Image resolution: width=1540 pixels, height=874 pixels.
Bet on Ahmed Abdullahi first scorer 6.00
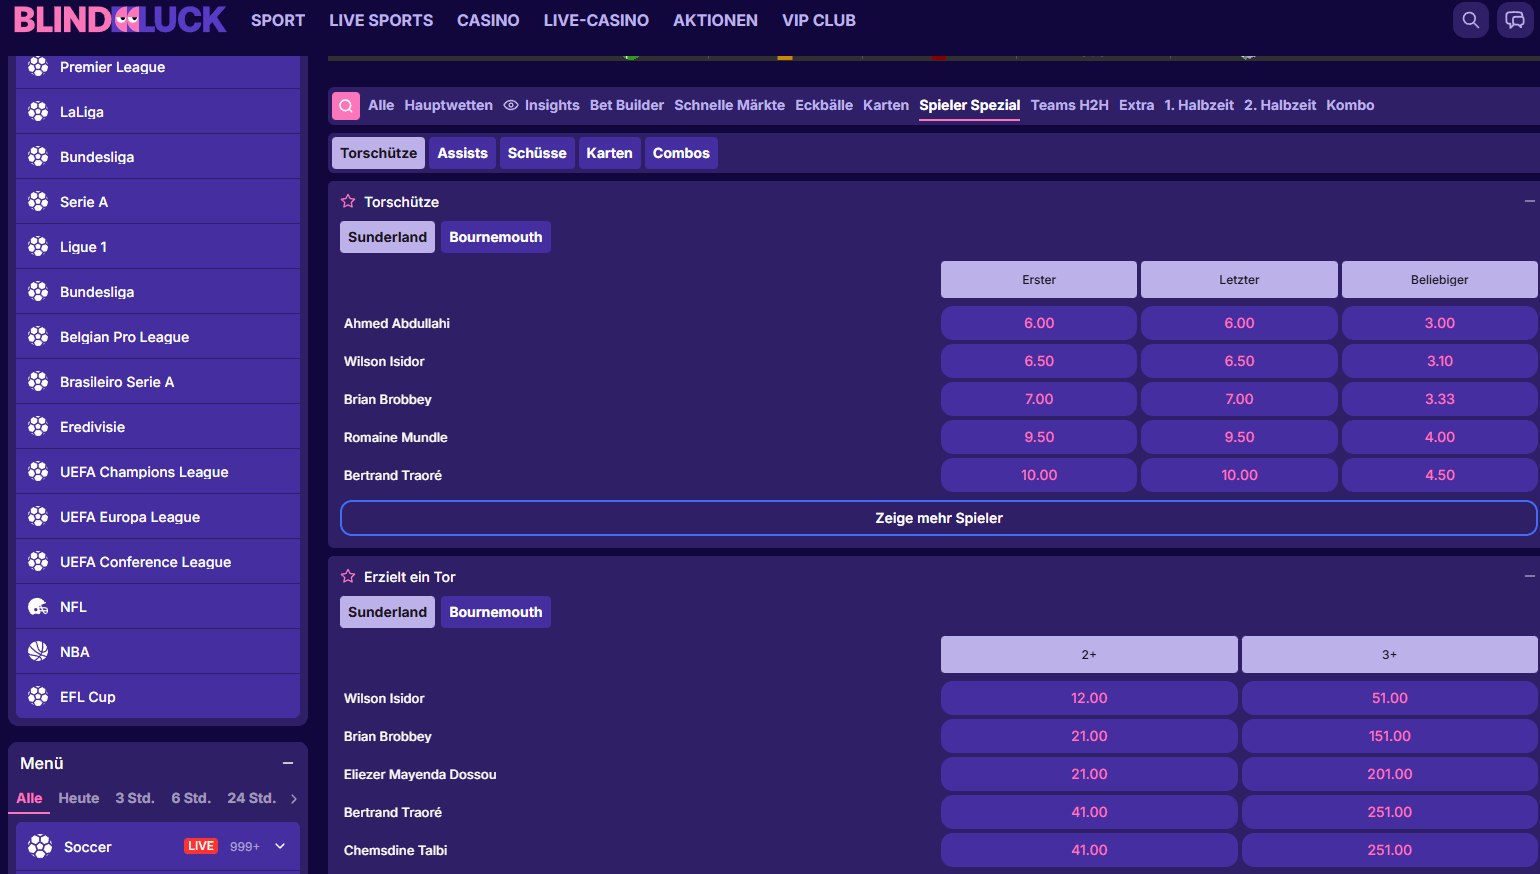tap(1038, 323)
